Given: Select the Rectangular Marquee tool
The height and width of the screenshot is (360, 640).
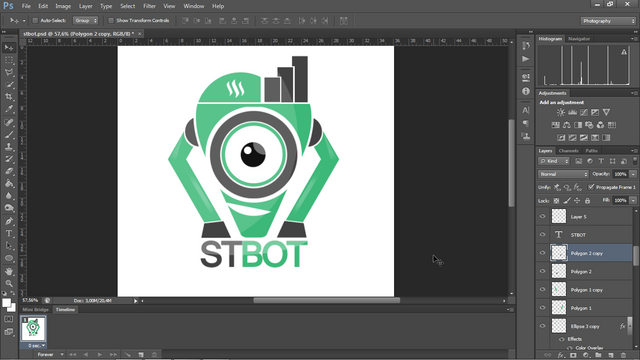Looking at the screenshot, I should [x=9, y=60].
